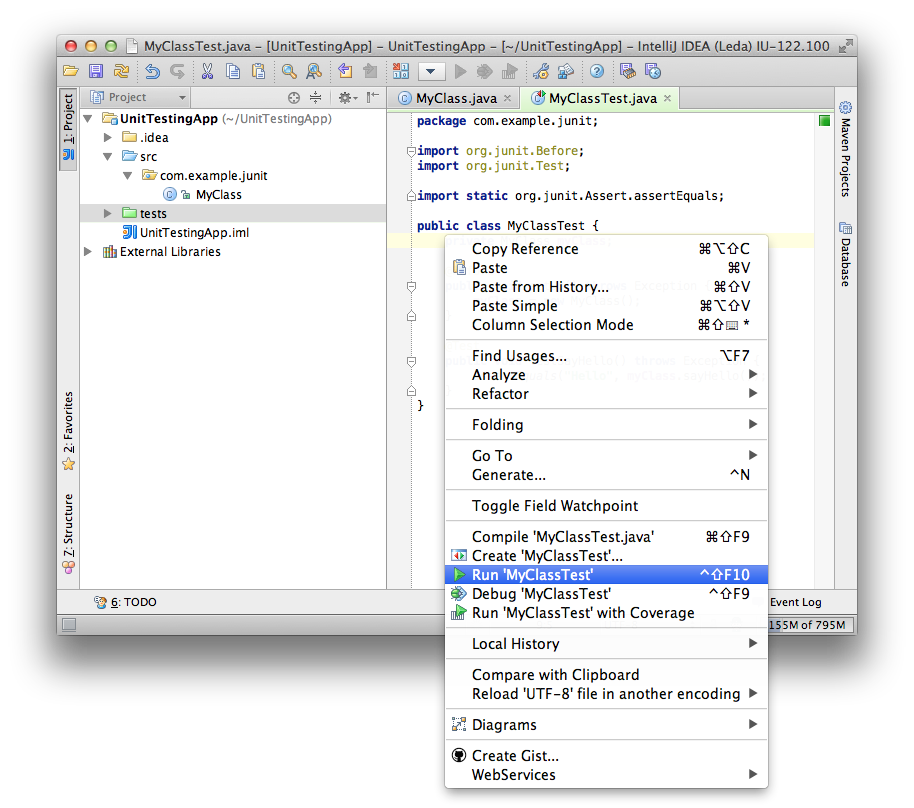Viewport: 914px width, 808px height.
Task: Click the toolbar Run play icon
Action: coord(460,71)
